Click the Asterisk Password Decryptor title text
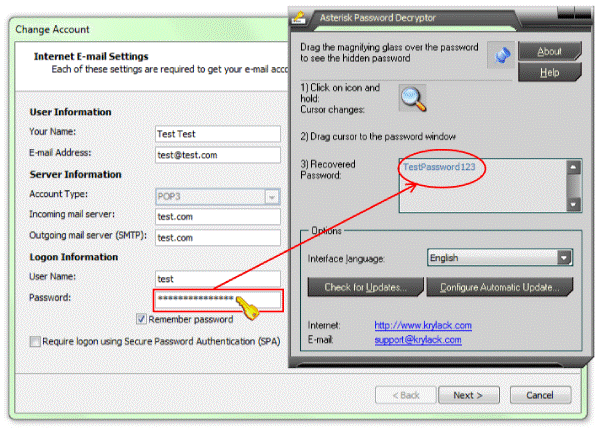The height and width of the screenshot is (431, 600). 378,18
